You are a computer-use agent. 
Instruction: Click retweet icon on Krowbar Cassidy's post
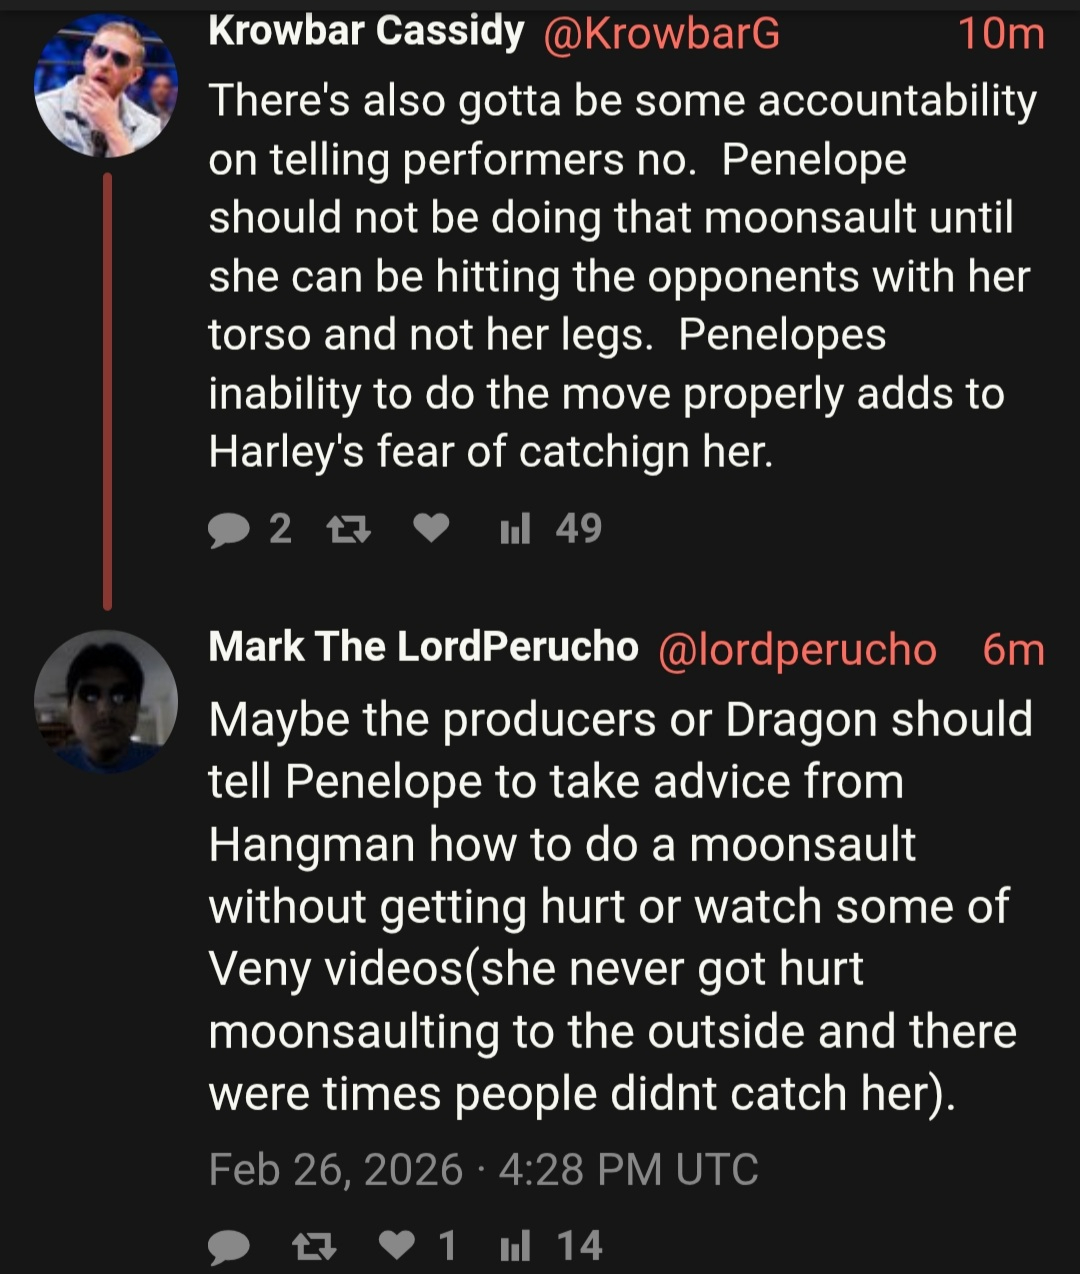[350, 530]
